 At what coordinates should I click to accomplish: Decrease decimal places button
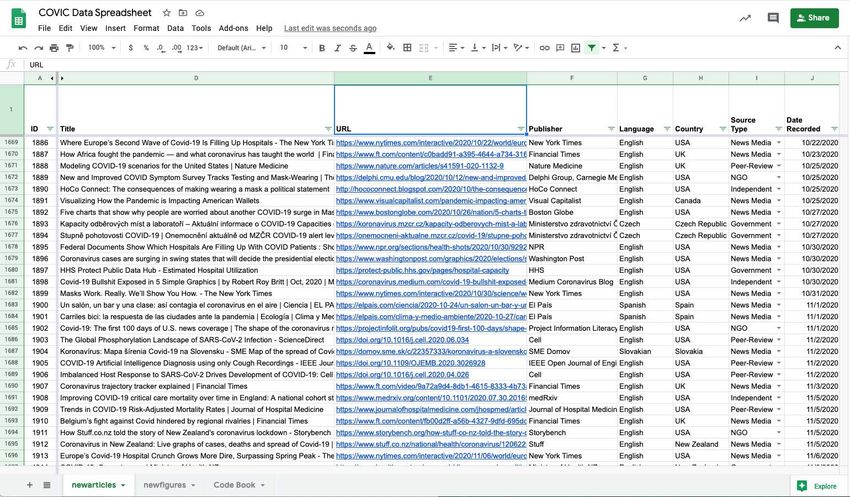pos(161,48)
